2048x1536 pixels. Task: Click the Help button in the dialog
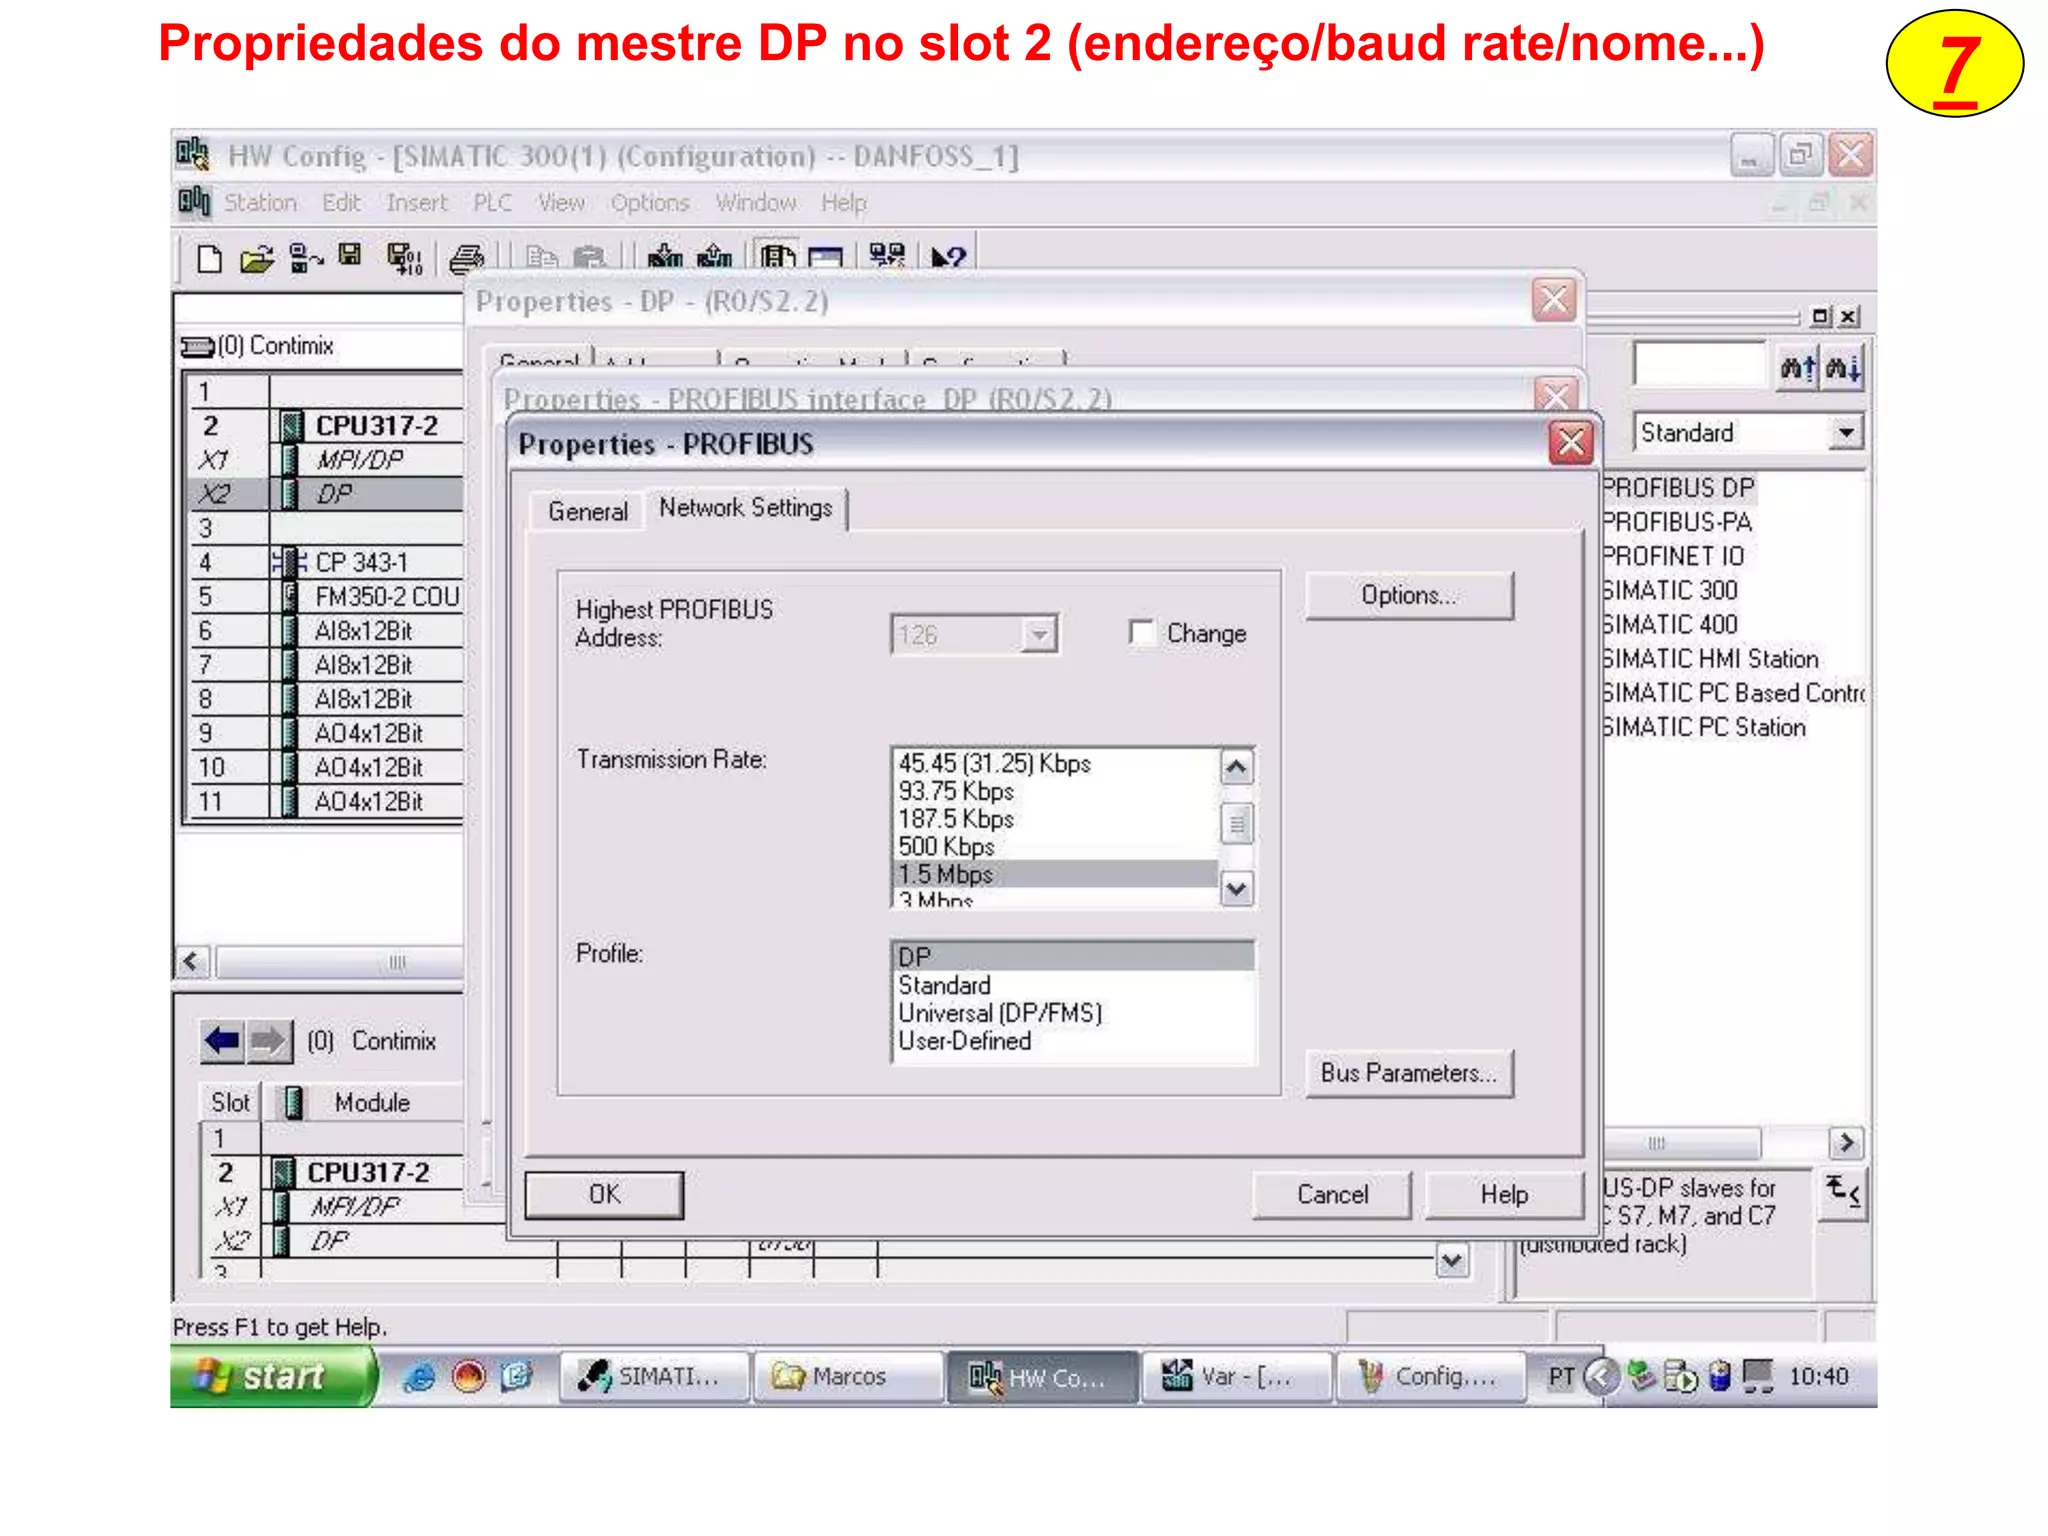(x=1504, y=1194)
